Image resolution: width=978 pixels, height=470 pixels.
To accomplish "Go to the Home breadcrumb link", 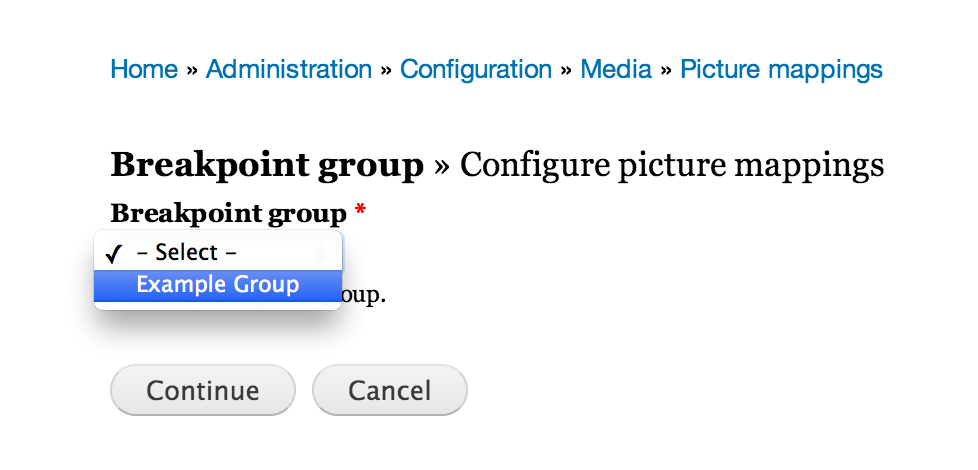I will pos(144,69).
